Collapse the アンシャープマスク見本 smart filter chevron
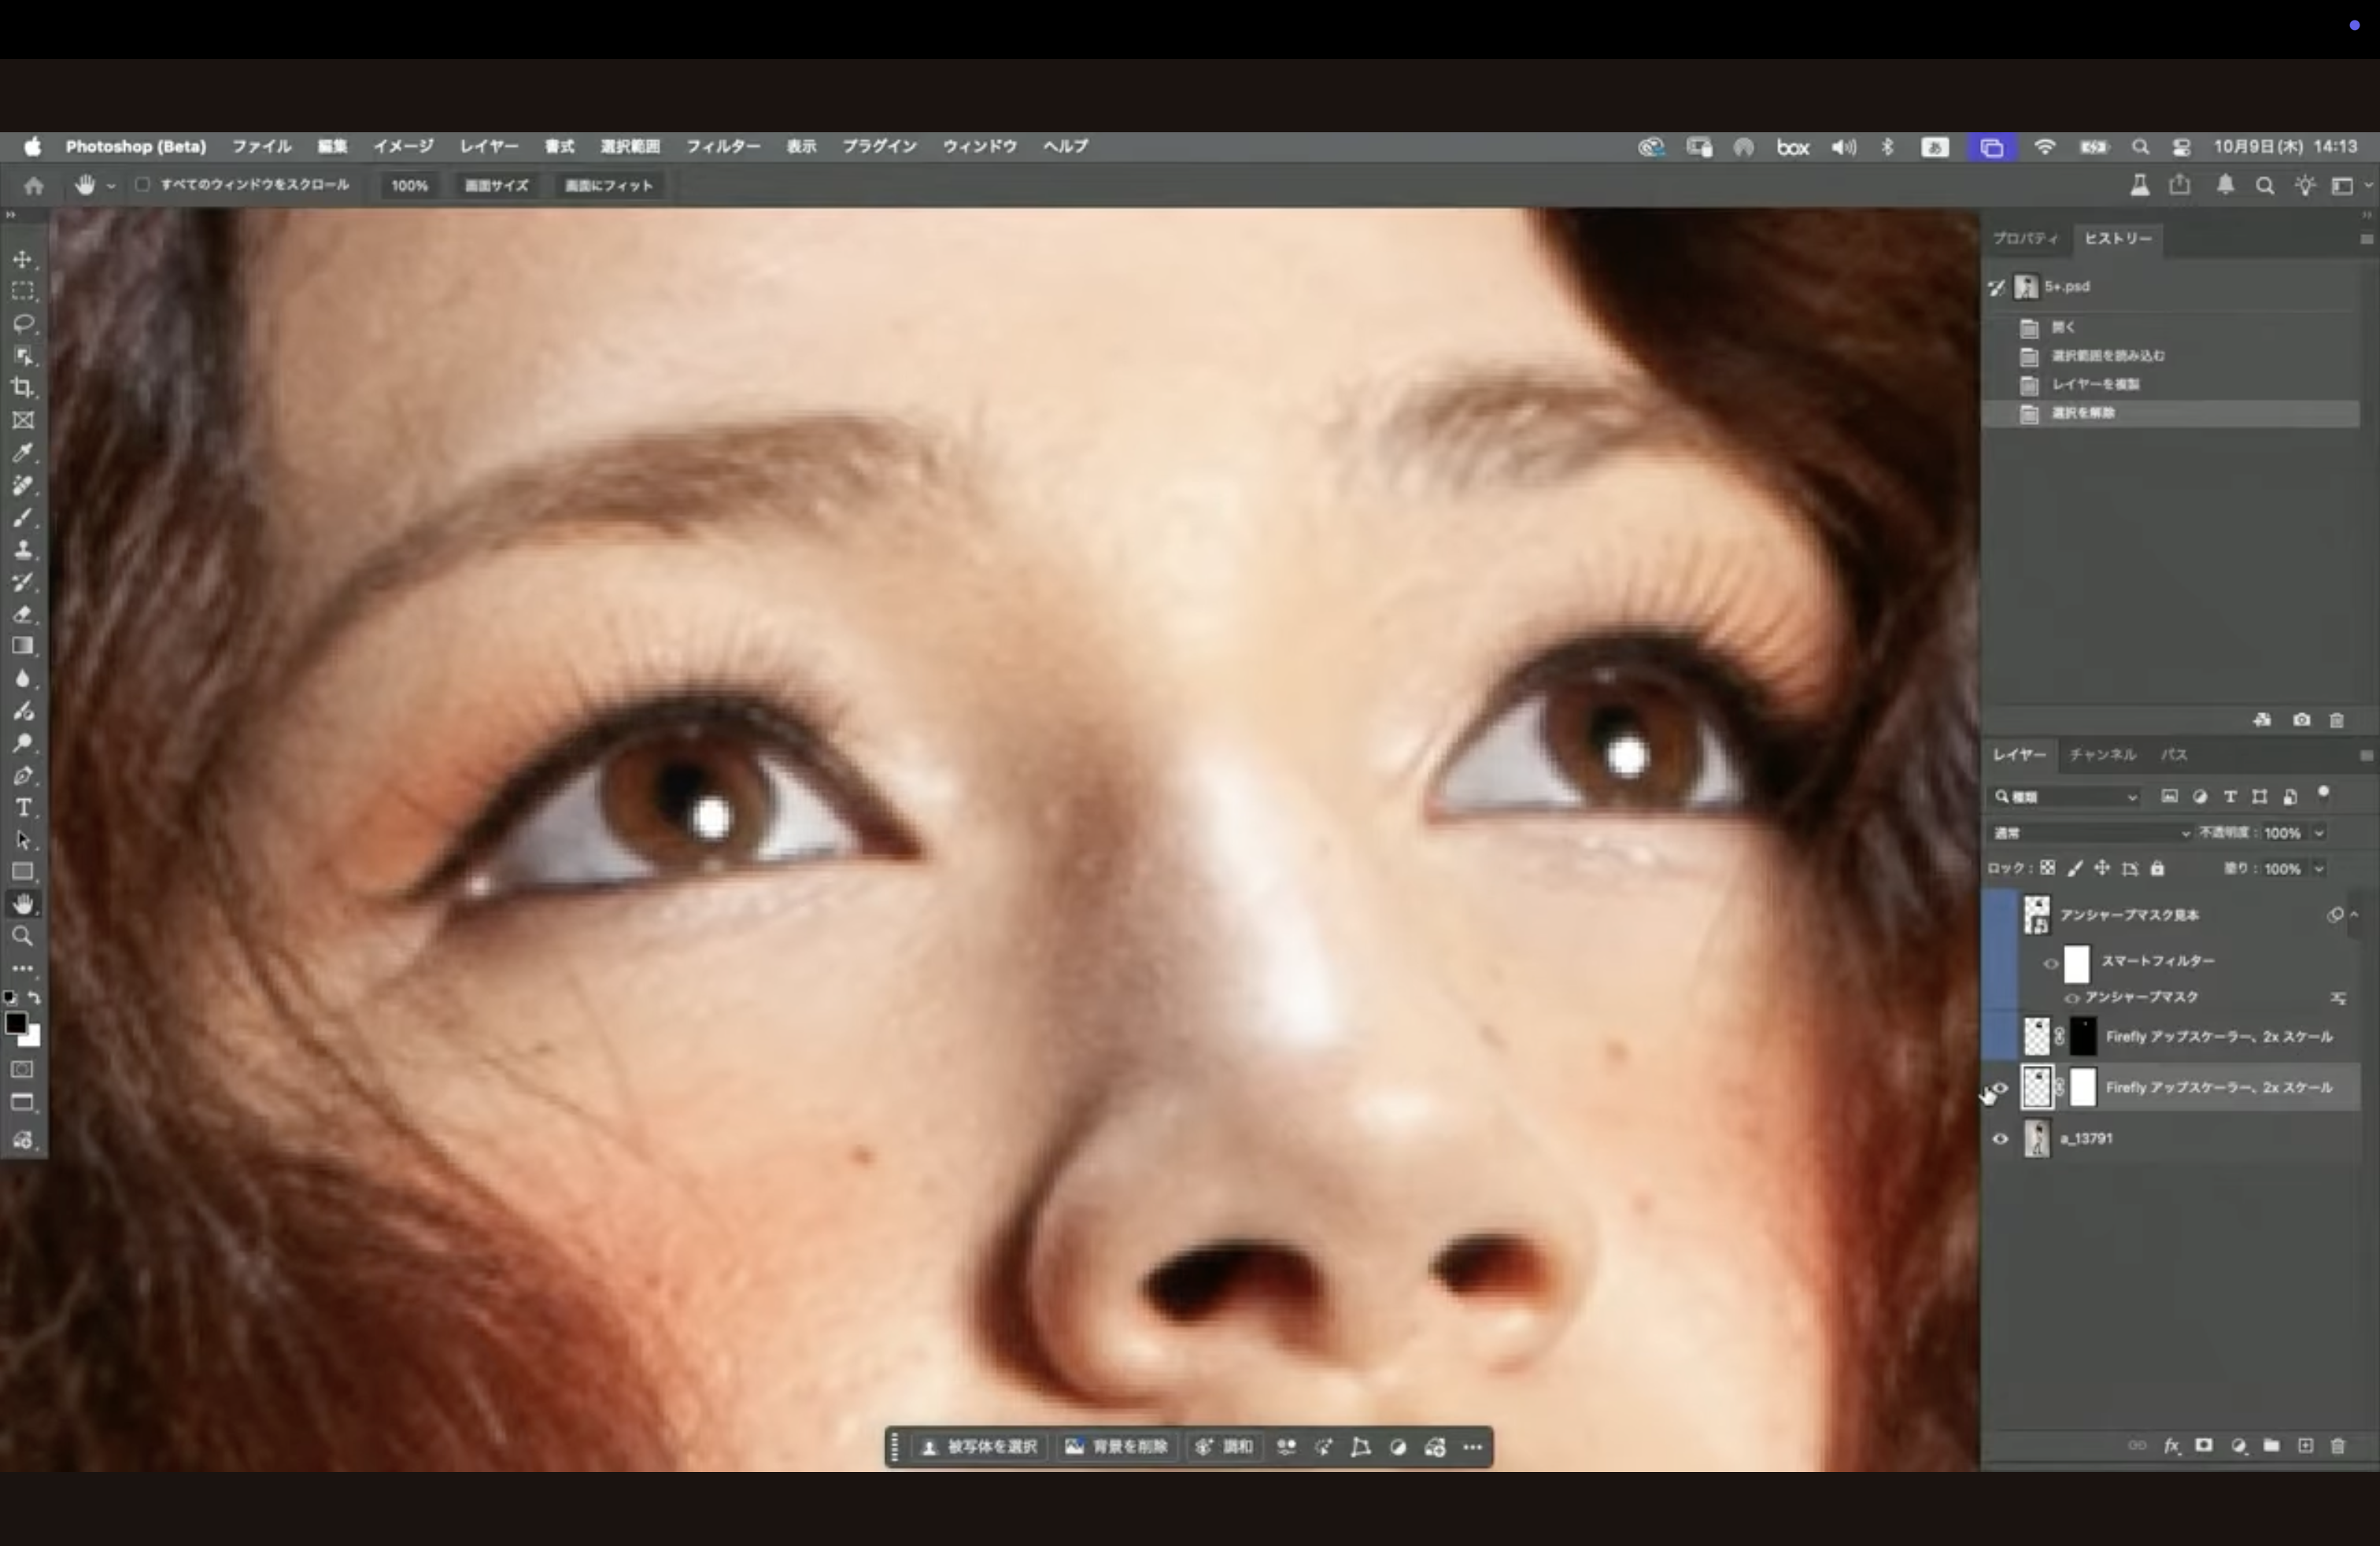 (2354, 914)
